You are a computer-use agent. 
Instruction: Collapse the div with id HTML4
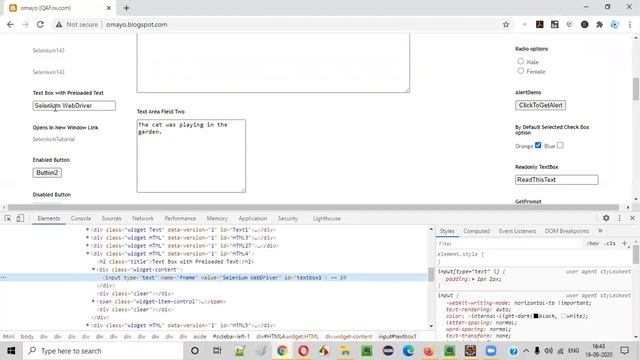[87, 253]
